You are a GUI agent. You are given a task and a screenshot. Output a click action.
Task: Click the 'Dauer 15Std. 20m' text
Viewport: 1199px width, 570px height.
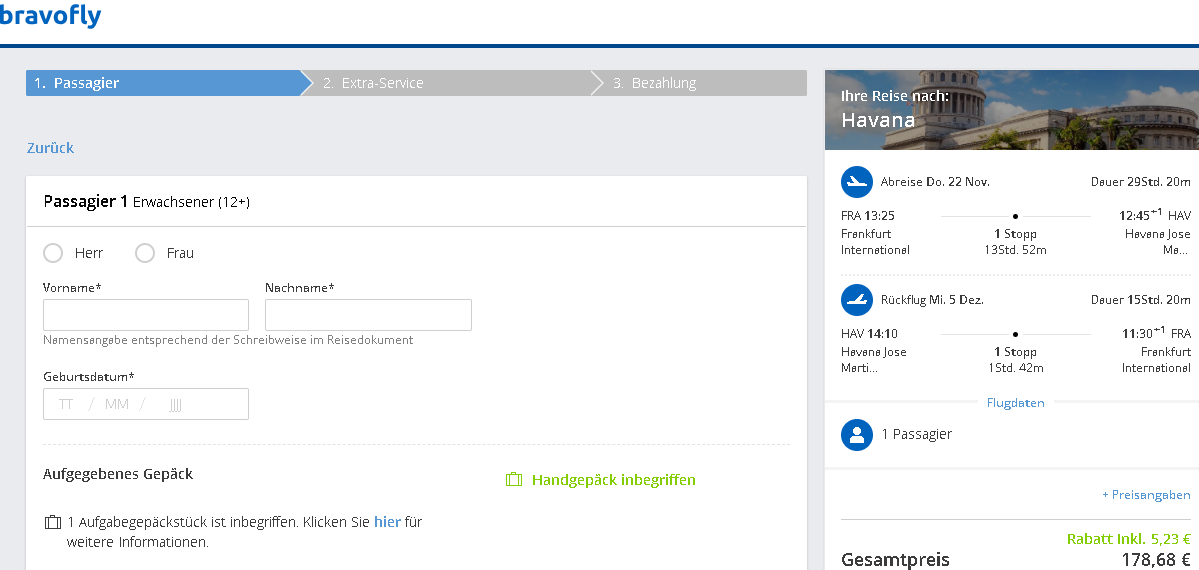pyautogui.click(x=1141, y=300)
